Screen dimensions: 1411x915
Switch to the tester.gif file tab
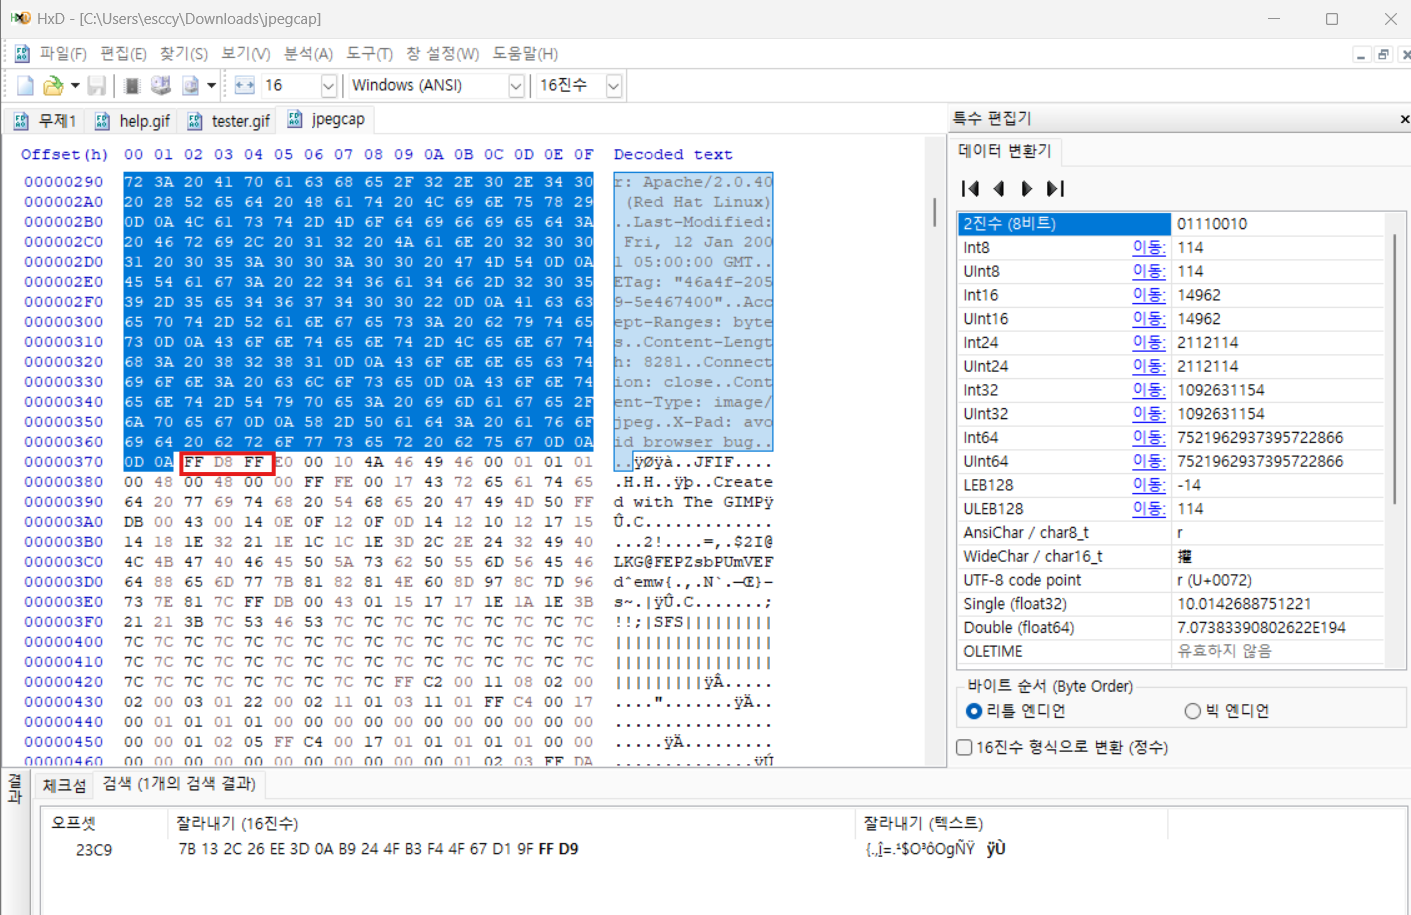point(229,121)
